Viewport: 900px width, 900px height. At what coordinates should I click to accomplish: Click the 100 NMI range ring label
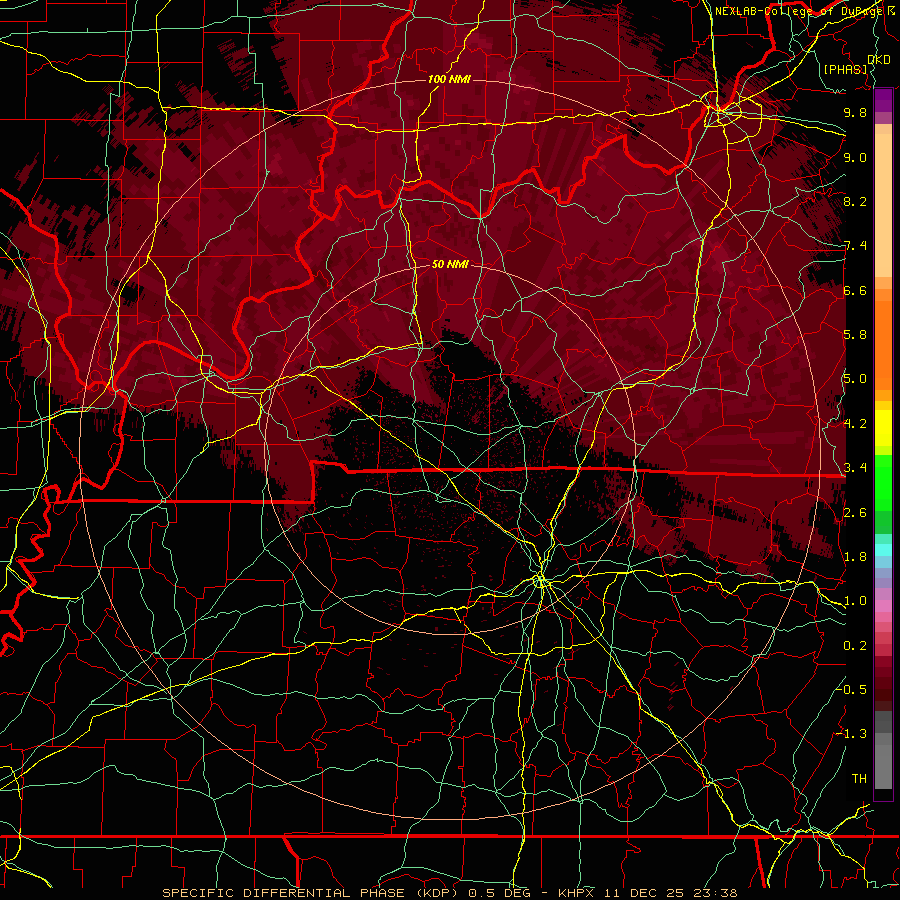pos(449,79)
